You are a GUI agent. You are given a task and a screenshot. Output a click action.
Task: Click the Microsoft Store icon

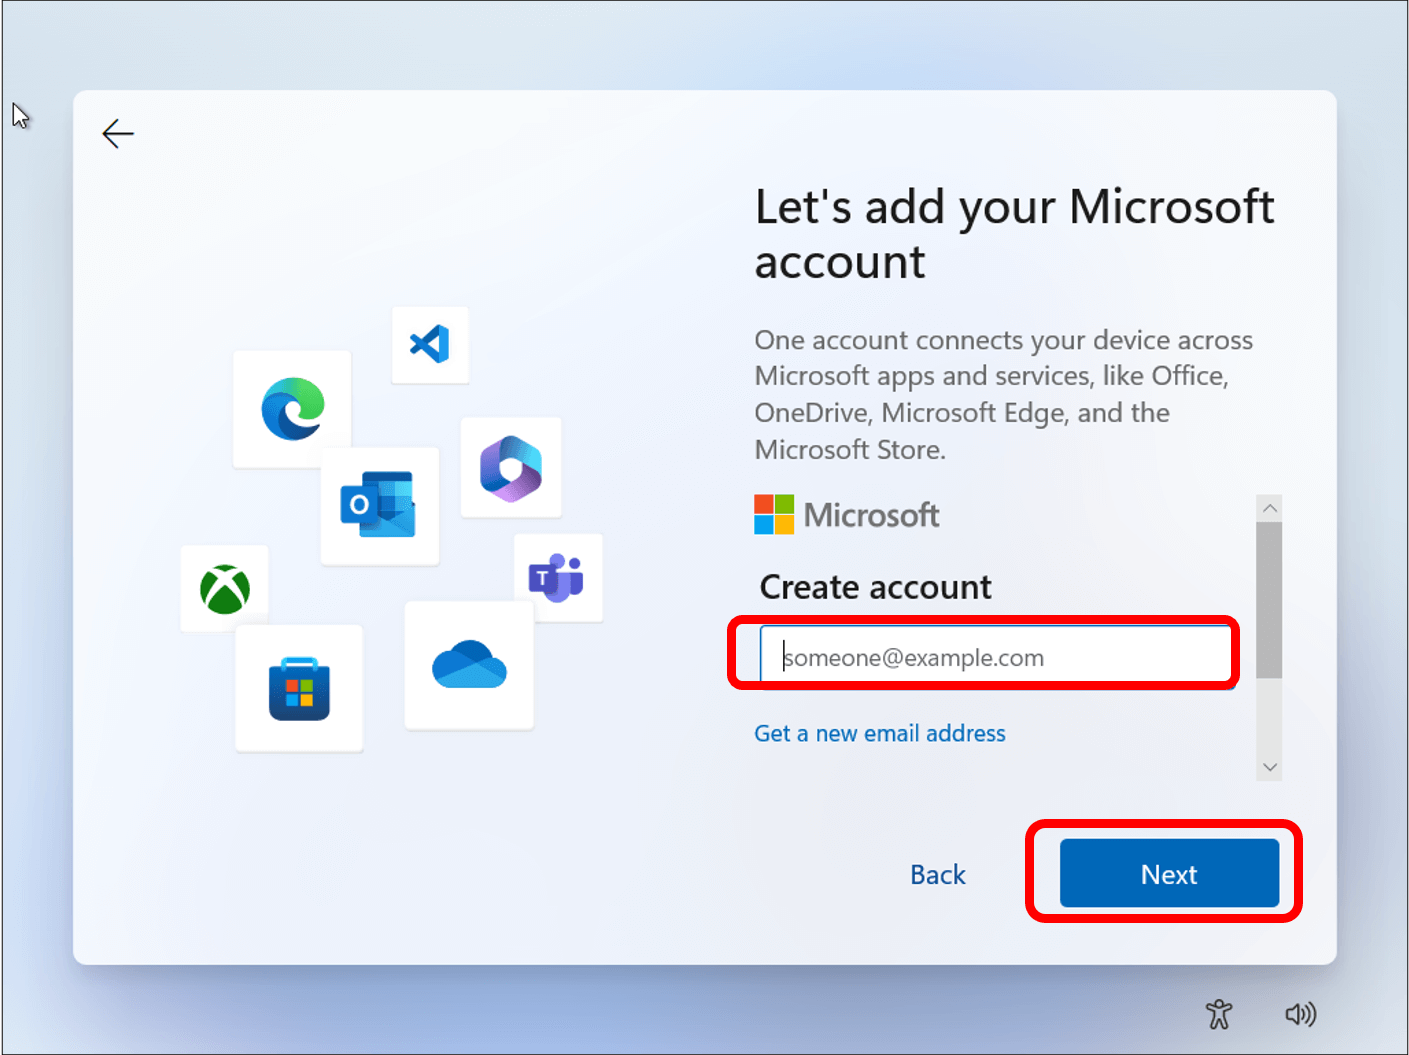pyautogui.click(x=299, y=688)
